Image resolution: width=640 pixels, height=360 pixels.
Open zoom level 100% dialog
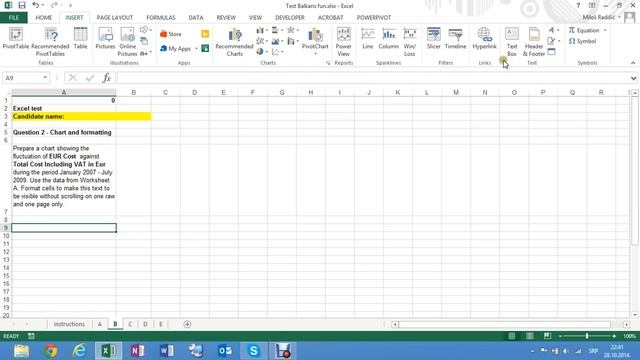pyautogui.click(x=629, y=336)
